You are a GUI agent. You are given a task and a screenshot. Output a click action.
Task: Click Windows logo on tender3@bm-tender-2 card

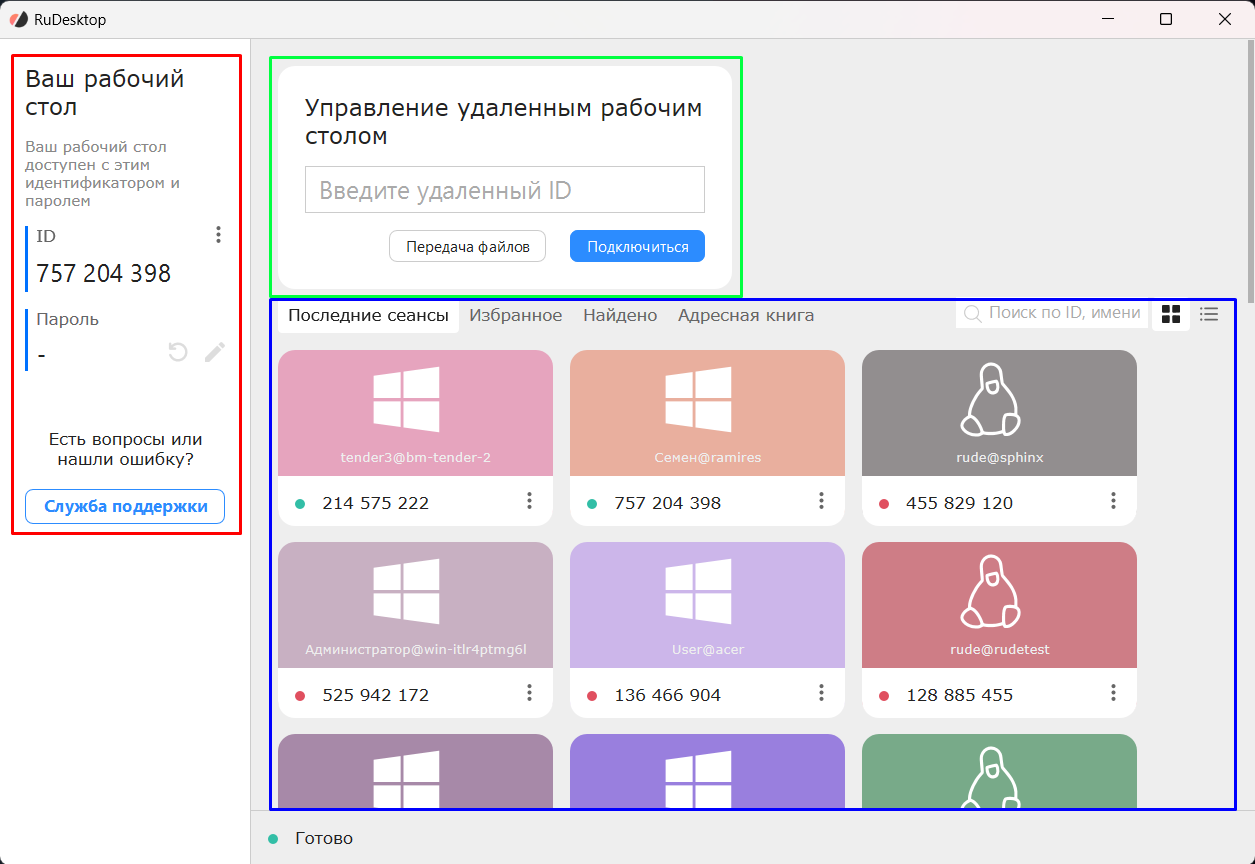tap(406, 399)
